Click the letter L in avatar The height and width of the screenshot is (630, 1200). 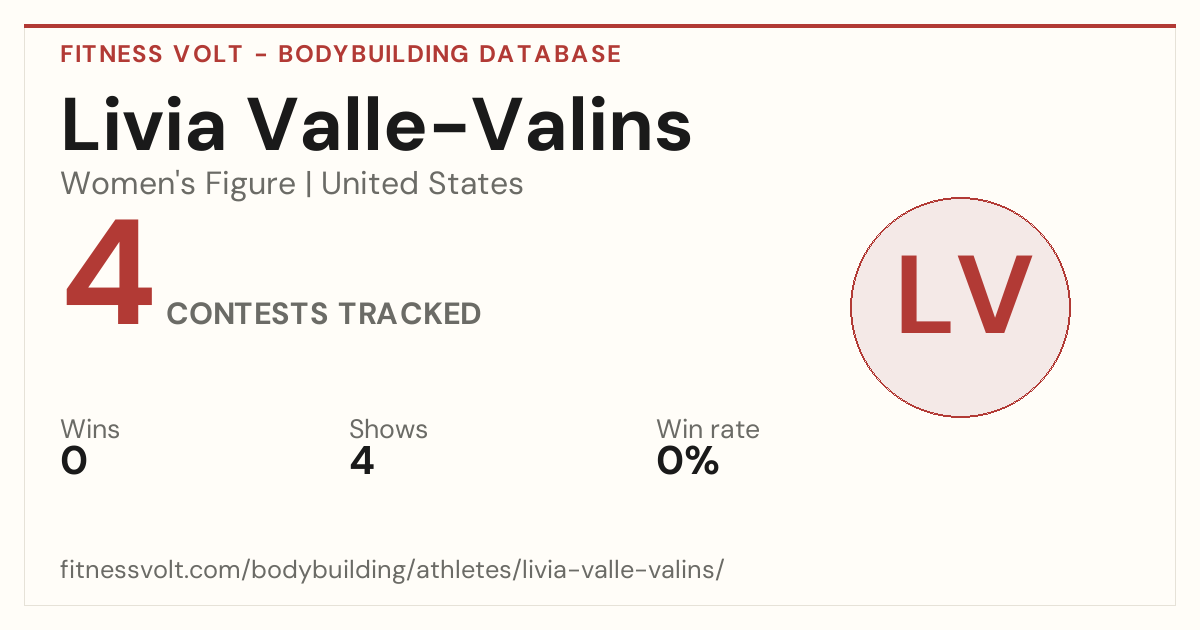[924, 295]
